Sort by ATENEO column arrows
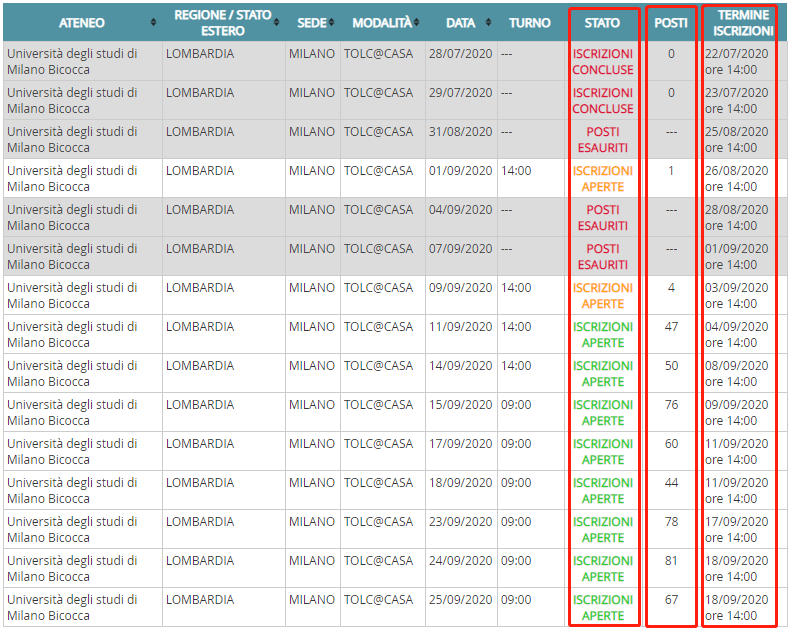This screenshot has height=630, width=789. (153, 23)
